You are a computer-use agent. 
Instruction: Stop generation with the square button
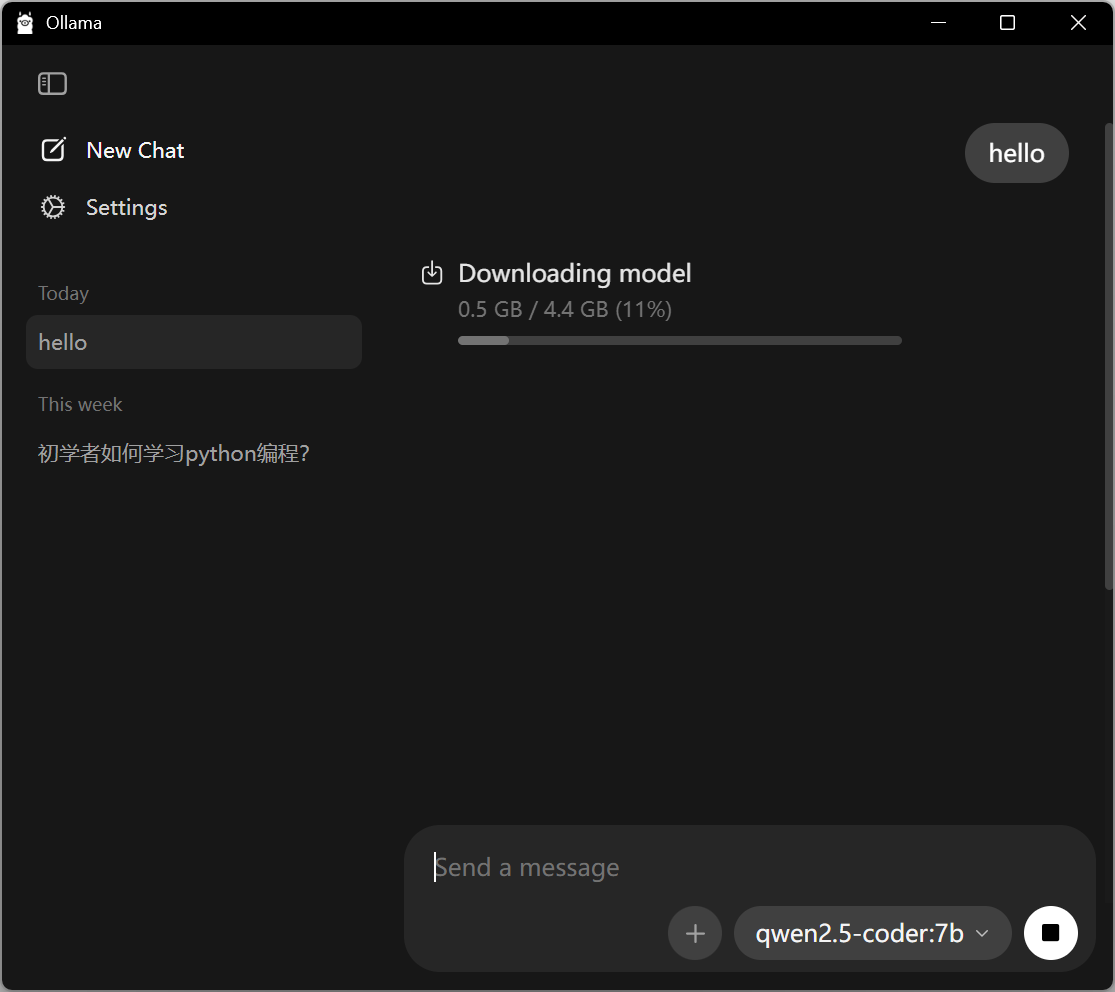pyautogui.click(x=1050, y=933)
